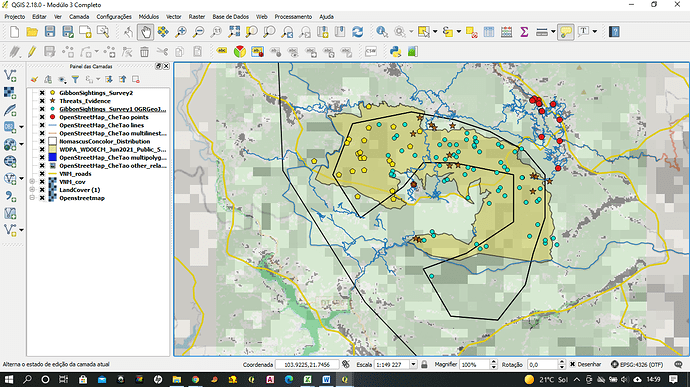Click the WDPA layer yellow color swatch
The width and height of the screenshot is (690, 387).
tap(52, 149)
